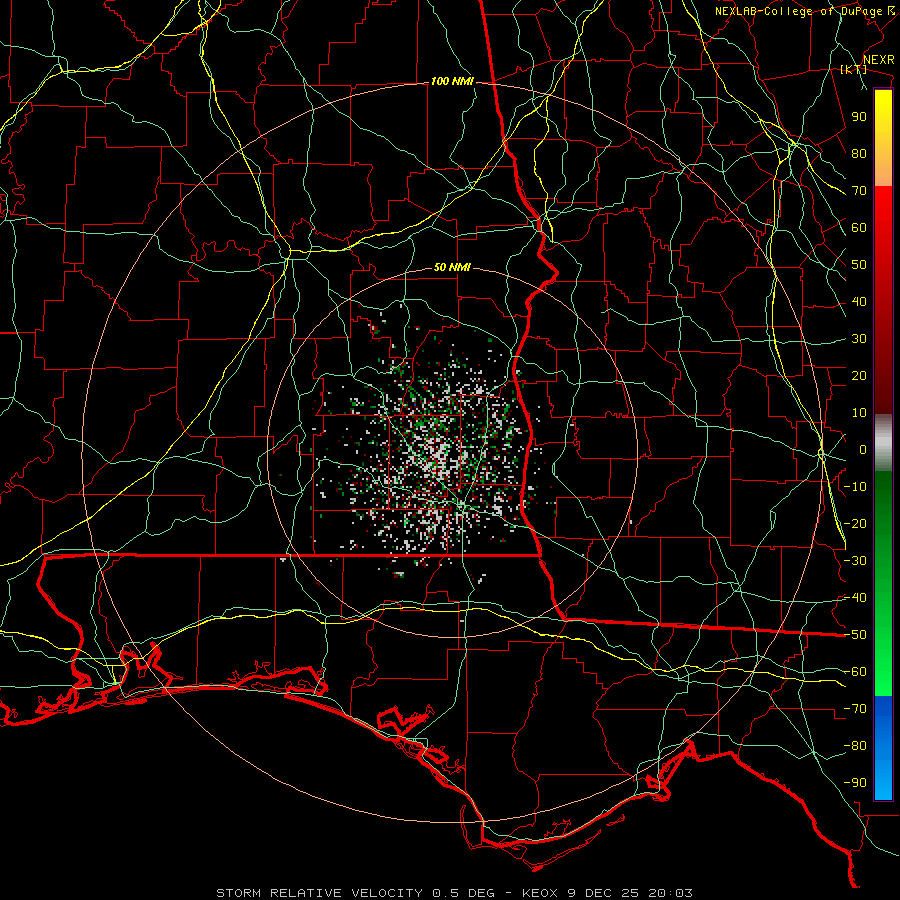This screenshot has height=900, width=900.
Task: Click the positive 20 legend value
Action: [x=859, y=376]
